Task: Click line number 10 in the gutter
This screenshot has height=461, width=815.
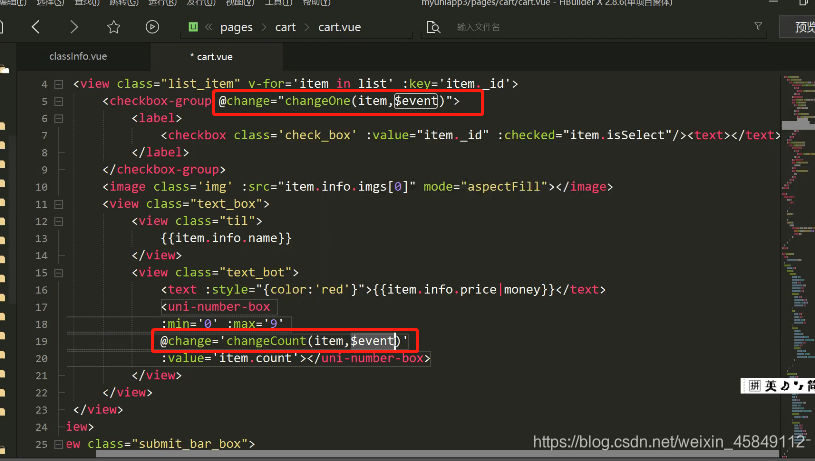Action: (x=42, y=187)
